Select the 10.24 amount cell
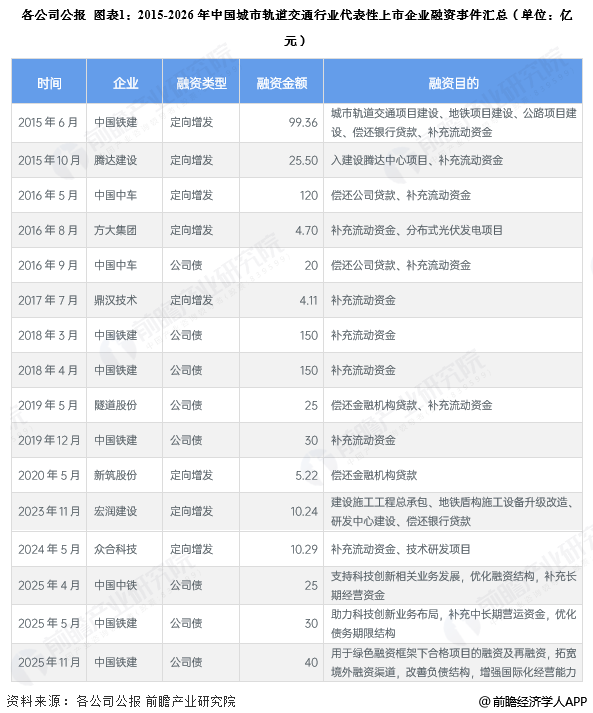Viewport: 593px width, 713px height. (x=281, y=512)
